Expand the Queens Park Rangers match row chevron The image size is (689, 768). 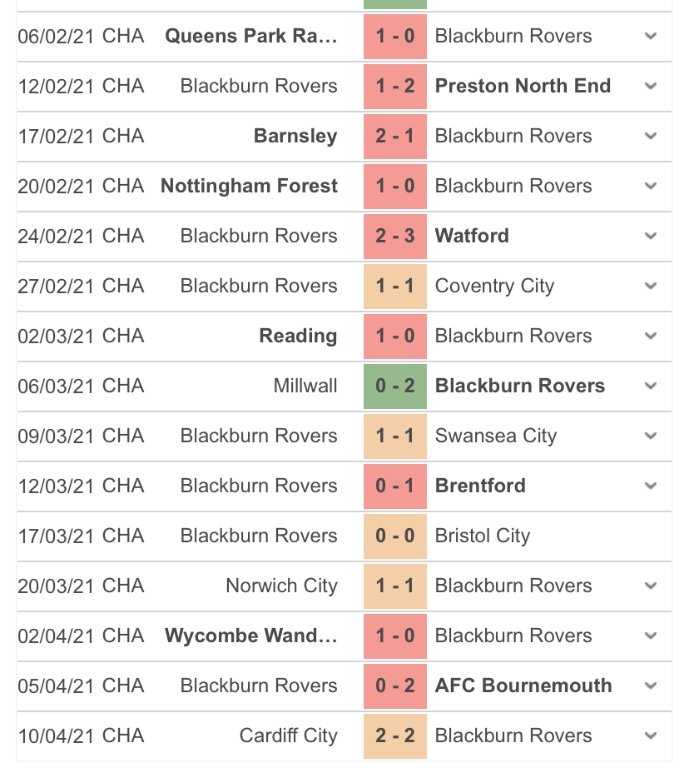(x=651, y=36)
